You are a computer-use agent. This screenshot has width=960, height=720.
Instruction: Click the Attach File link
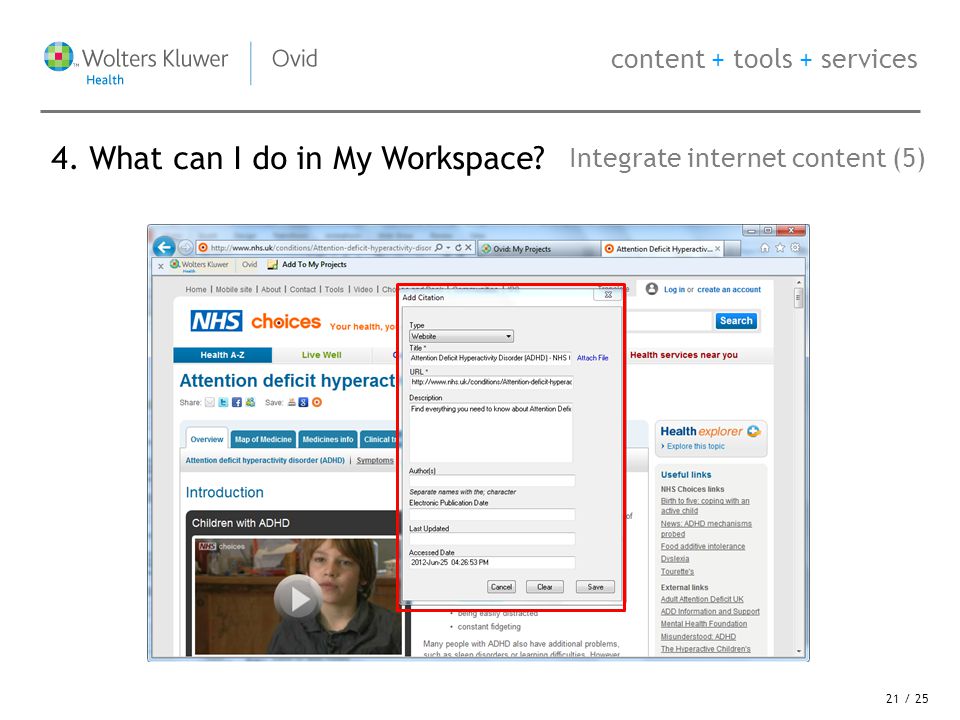tap(593, 358)
